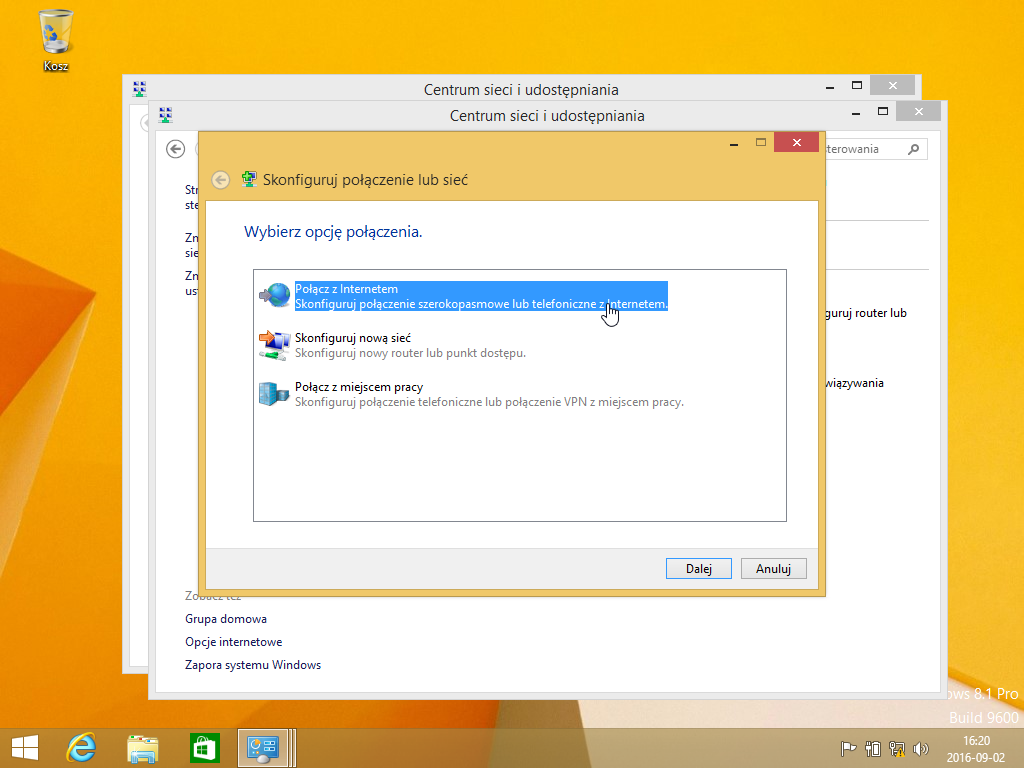Open the Action Center flag icon
1024x768 pixels.
848,748
